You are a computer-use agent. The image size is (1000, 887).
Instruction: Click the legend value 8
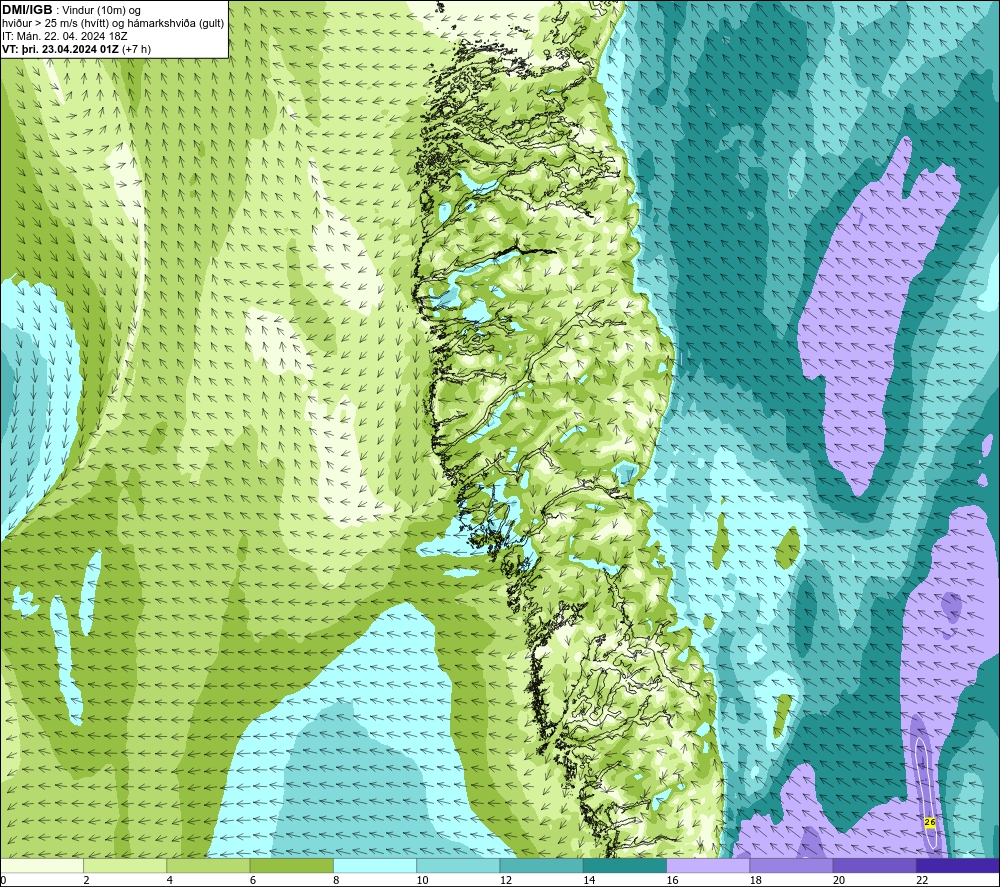(x=336, y=880)
